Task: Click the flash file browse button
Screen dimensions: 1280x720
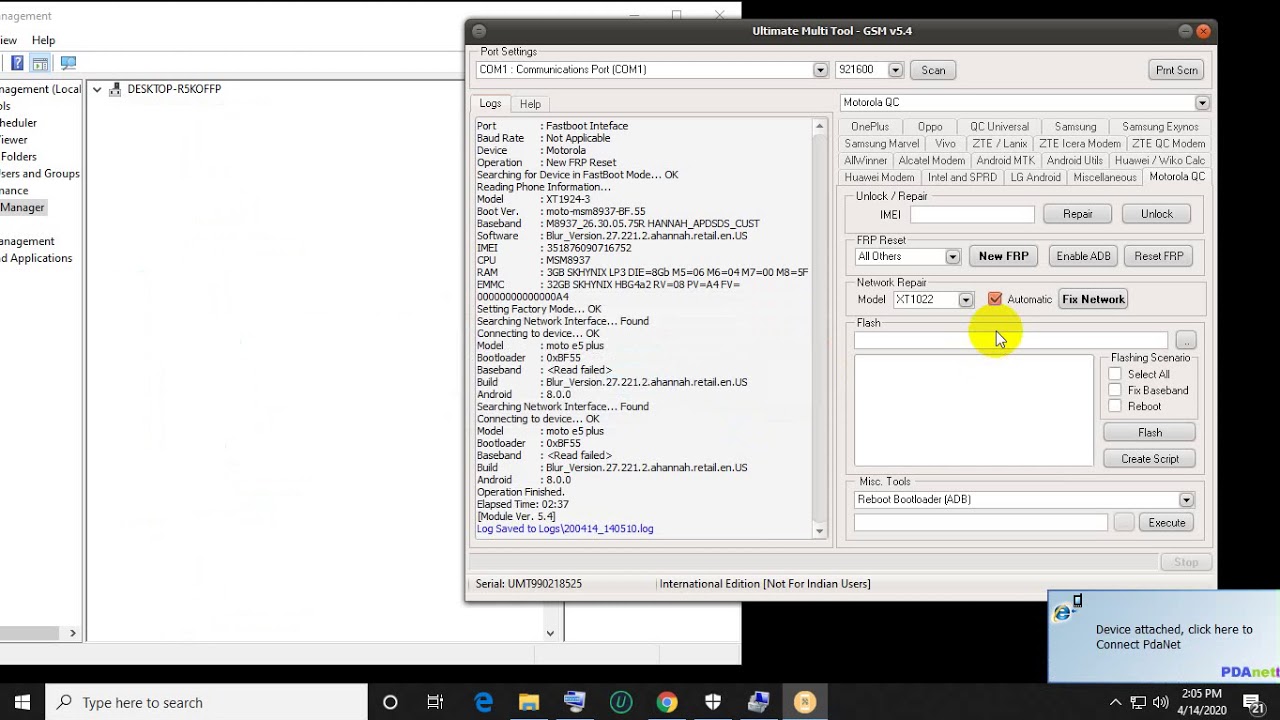Action: point(1186,341)
